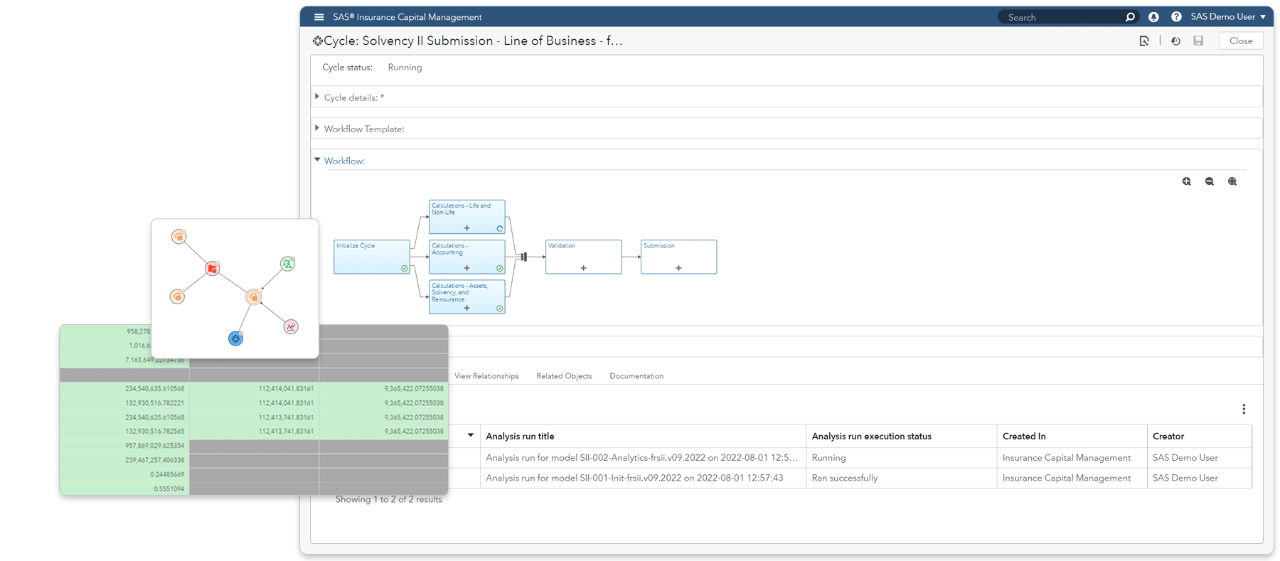This screenshot has width=1280, height=561.
Task: Click the 132,930,516.782221 cell in green table
Action: click(x=125, y=403)
